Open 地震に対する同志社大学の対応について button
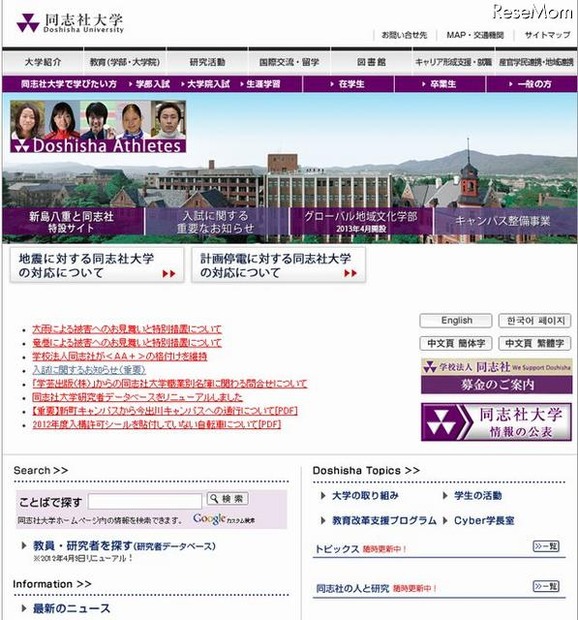 (97, 265)
